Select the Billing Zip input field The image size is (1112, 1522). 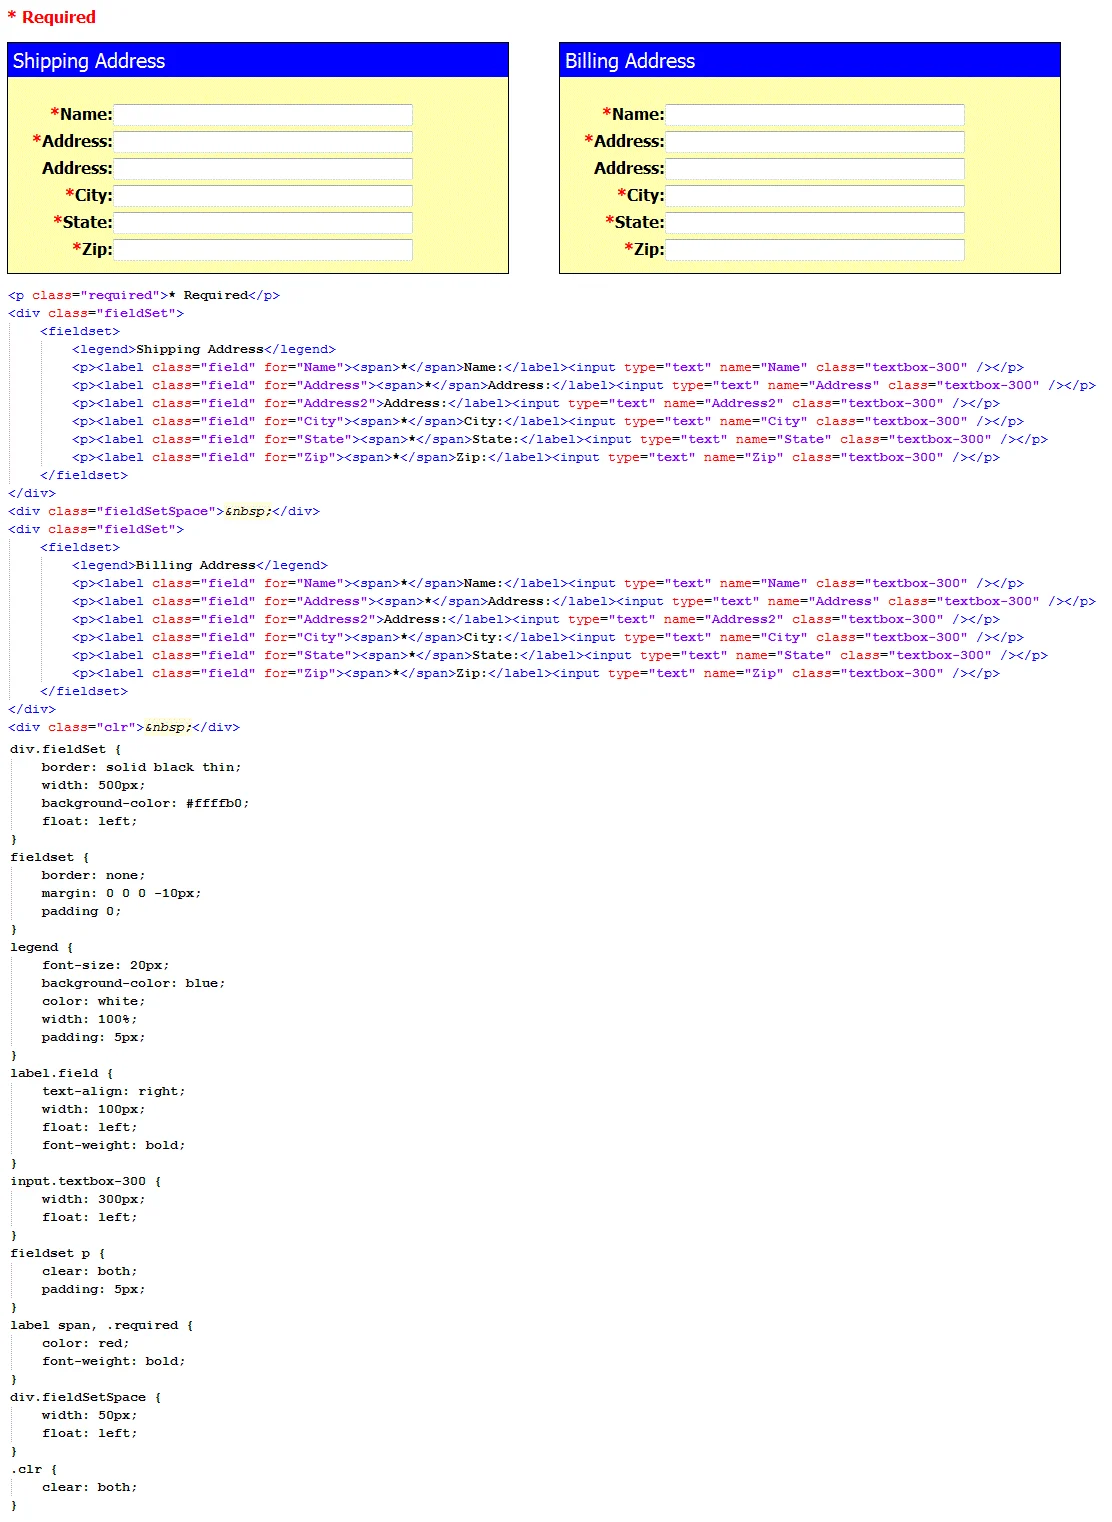815,250
